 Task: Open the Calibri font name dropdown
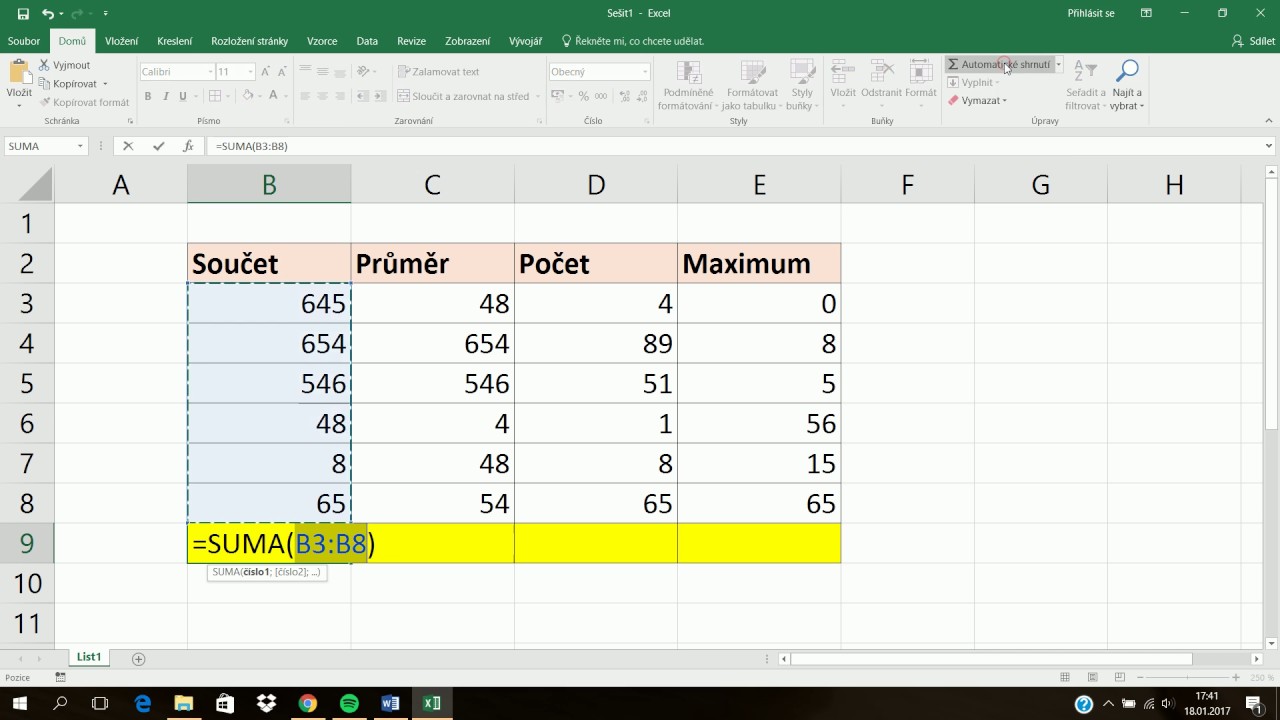(210, 72)
